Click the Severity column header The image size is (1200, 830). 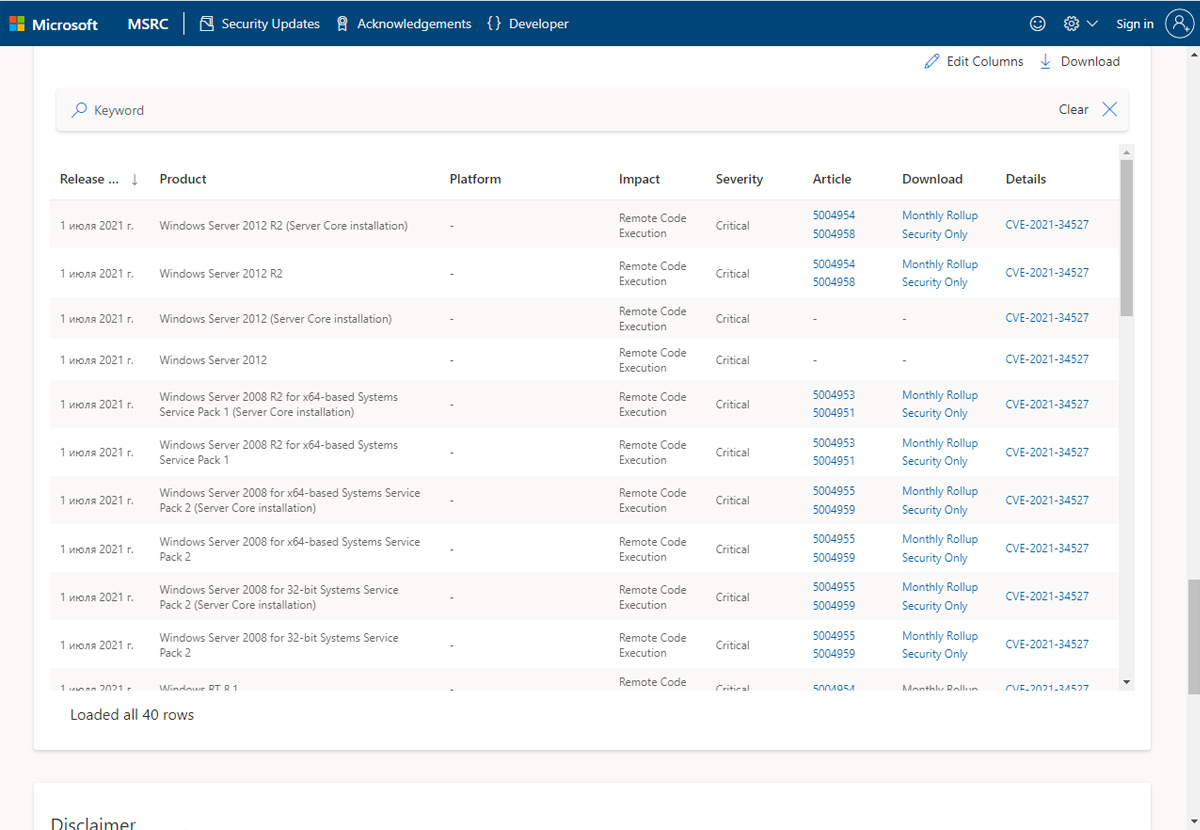point(739,179)
